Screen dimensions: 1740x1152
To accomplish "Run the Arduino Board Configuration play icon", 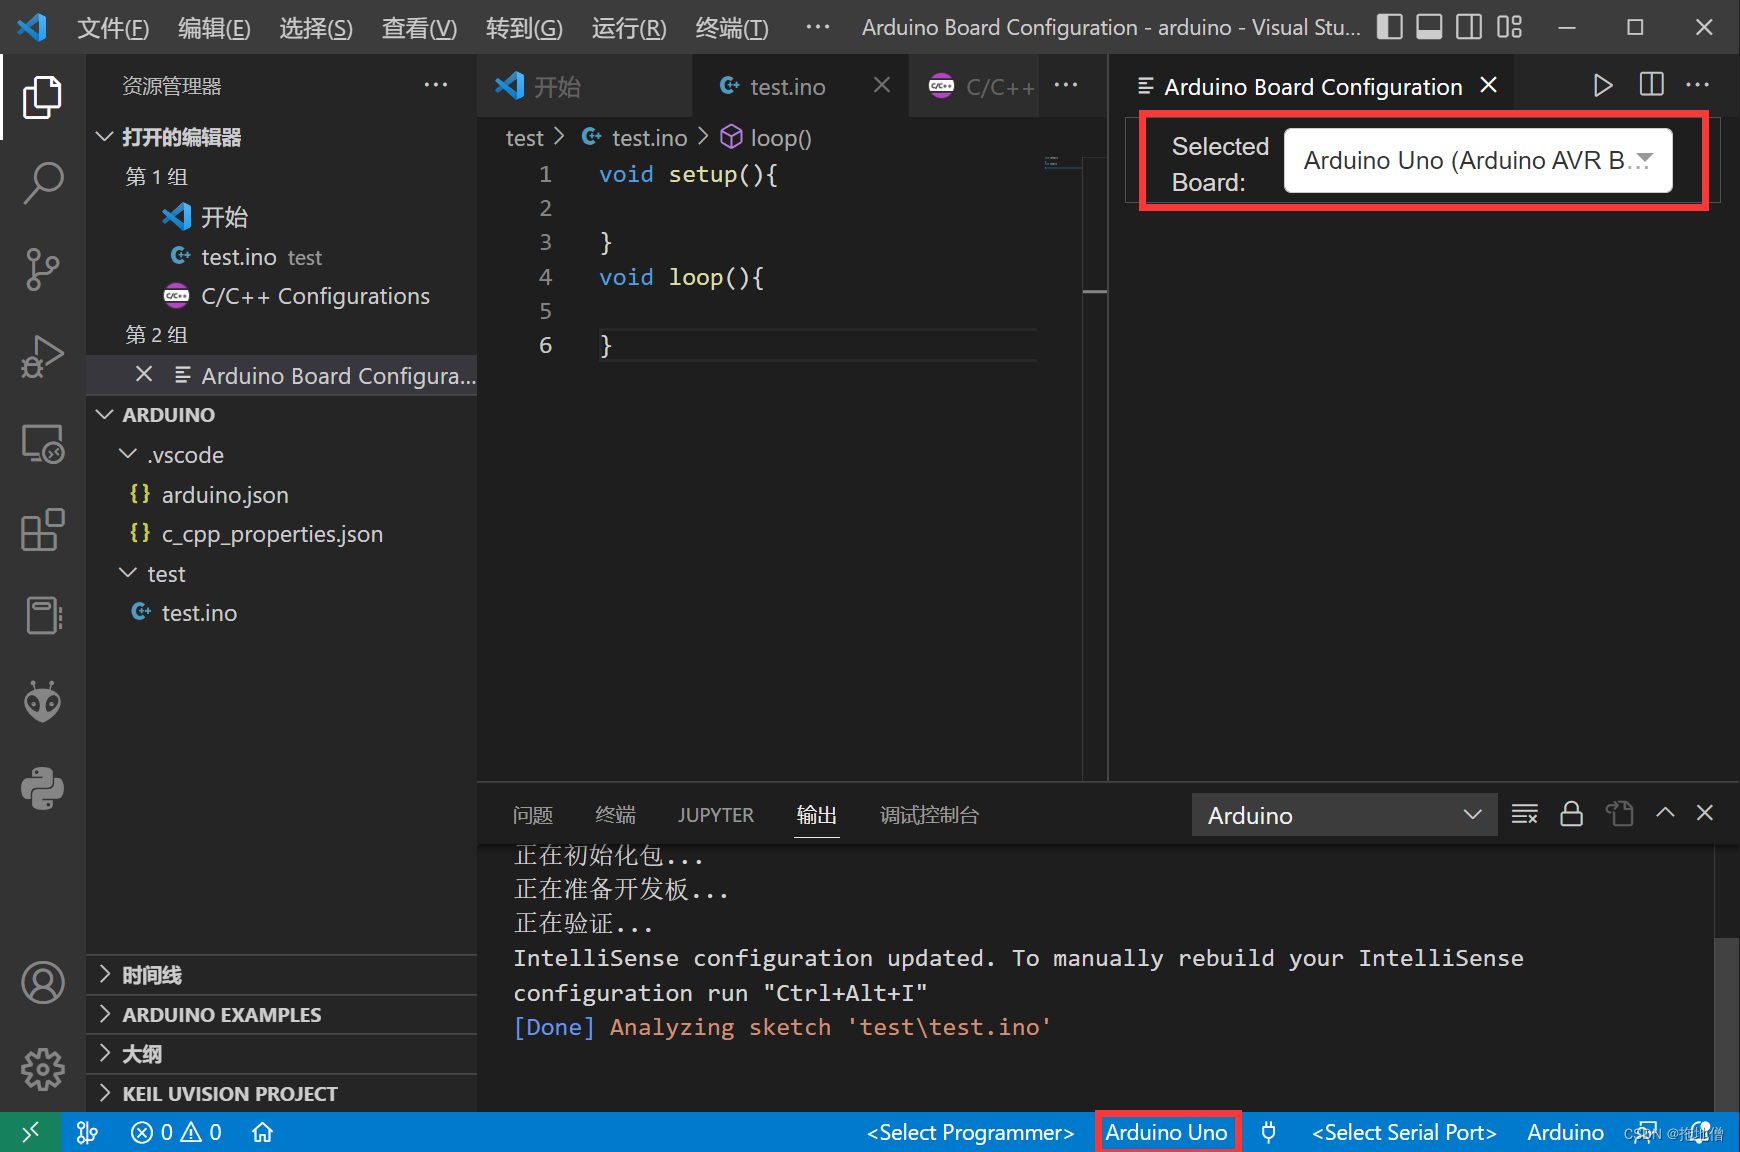I will point(1602,85).
